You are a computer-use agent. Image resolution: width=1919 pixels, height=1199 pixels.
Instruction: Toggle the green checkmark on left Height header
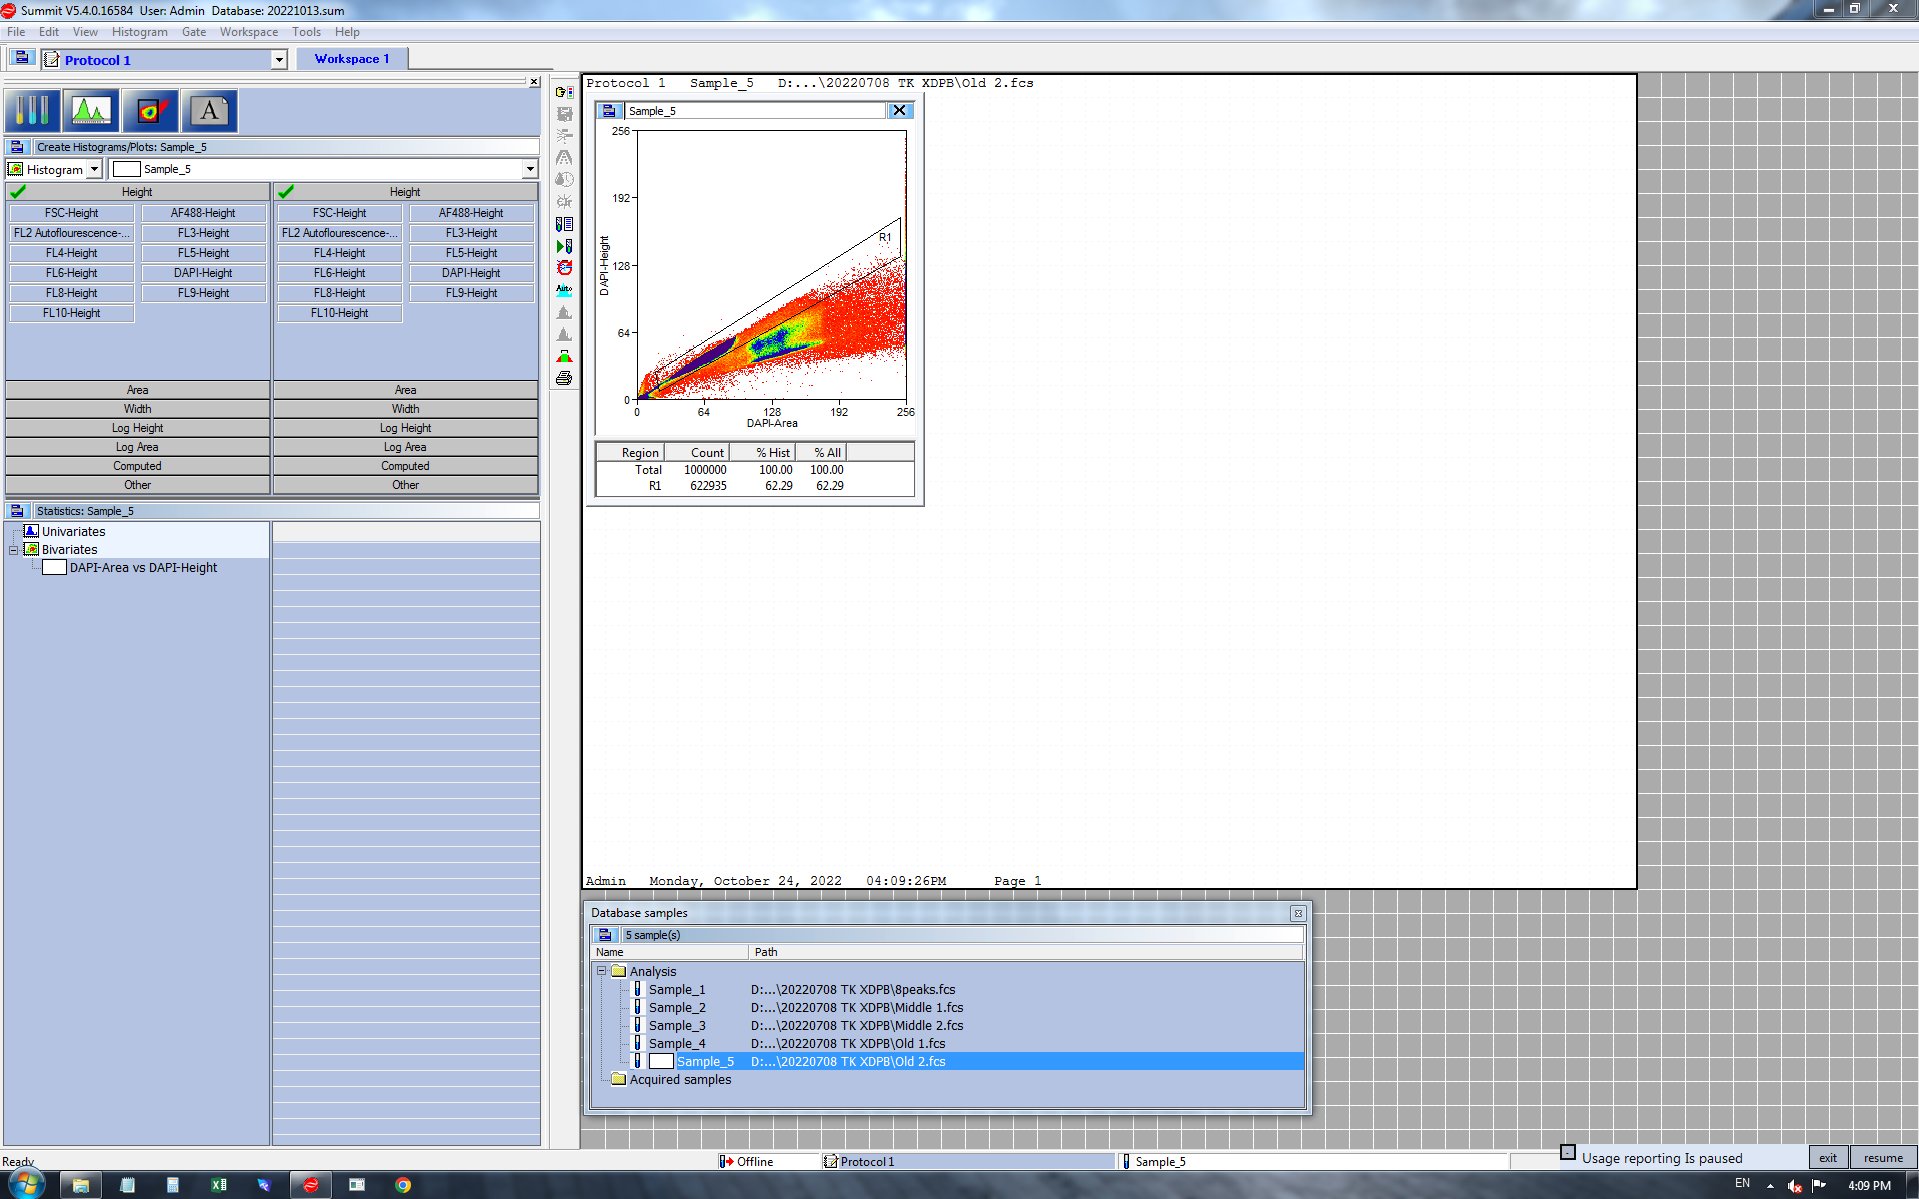(18, 191)
